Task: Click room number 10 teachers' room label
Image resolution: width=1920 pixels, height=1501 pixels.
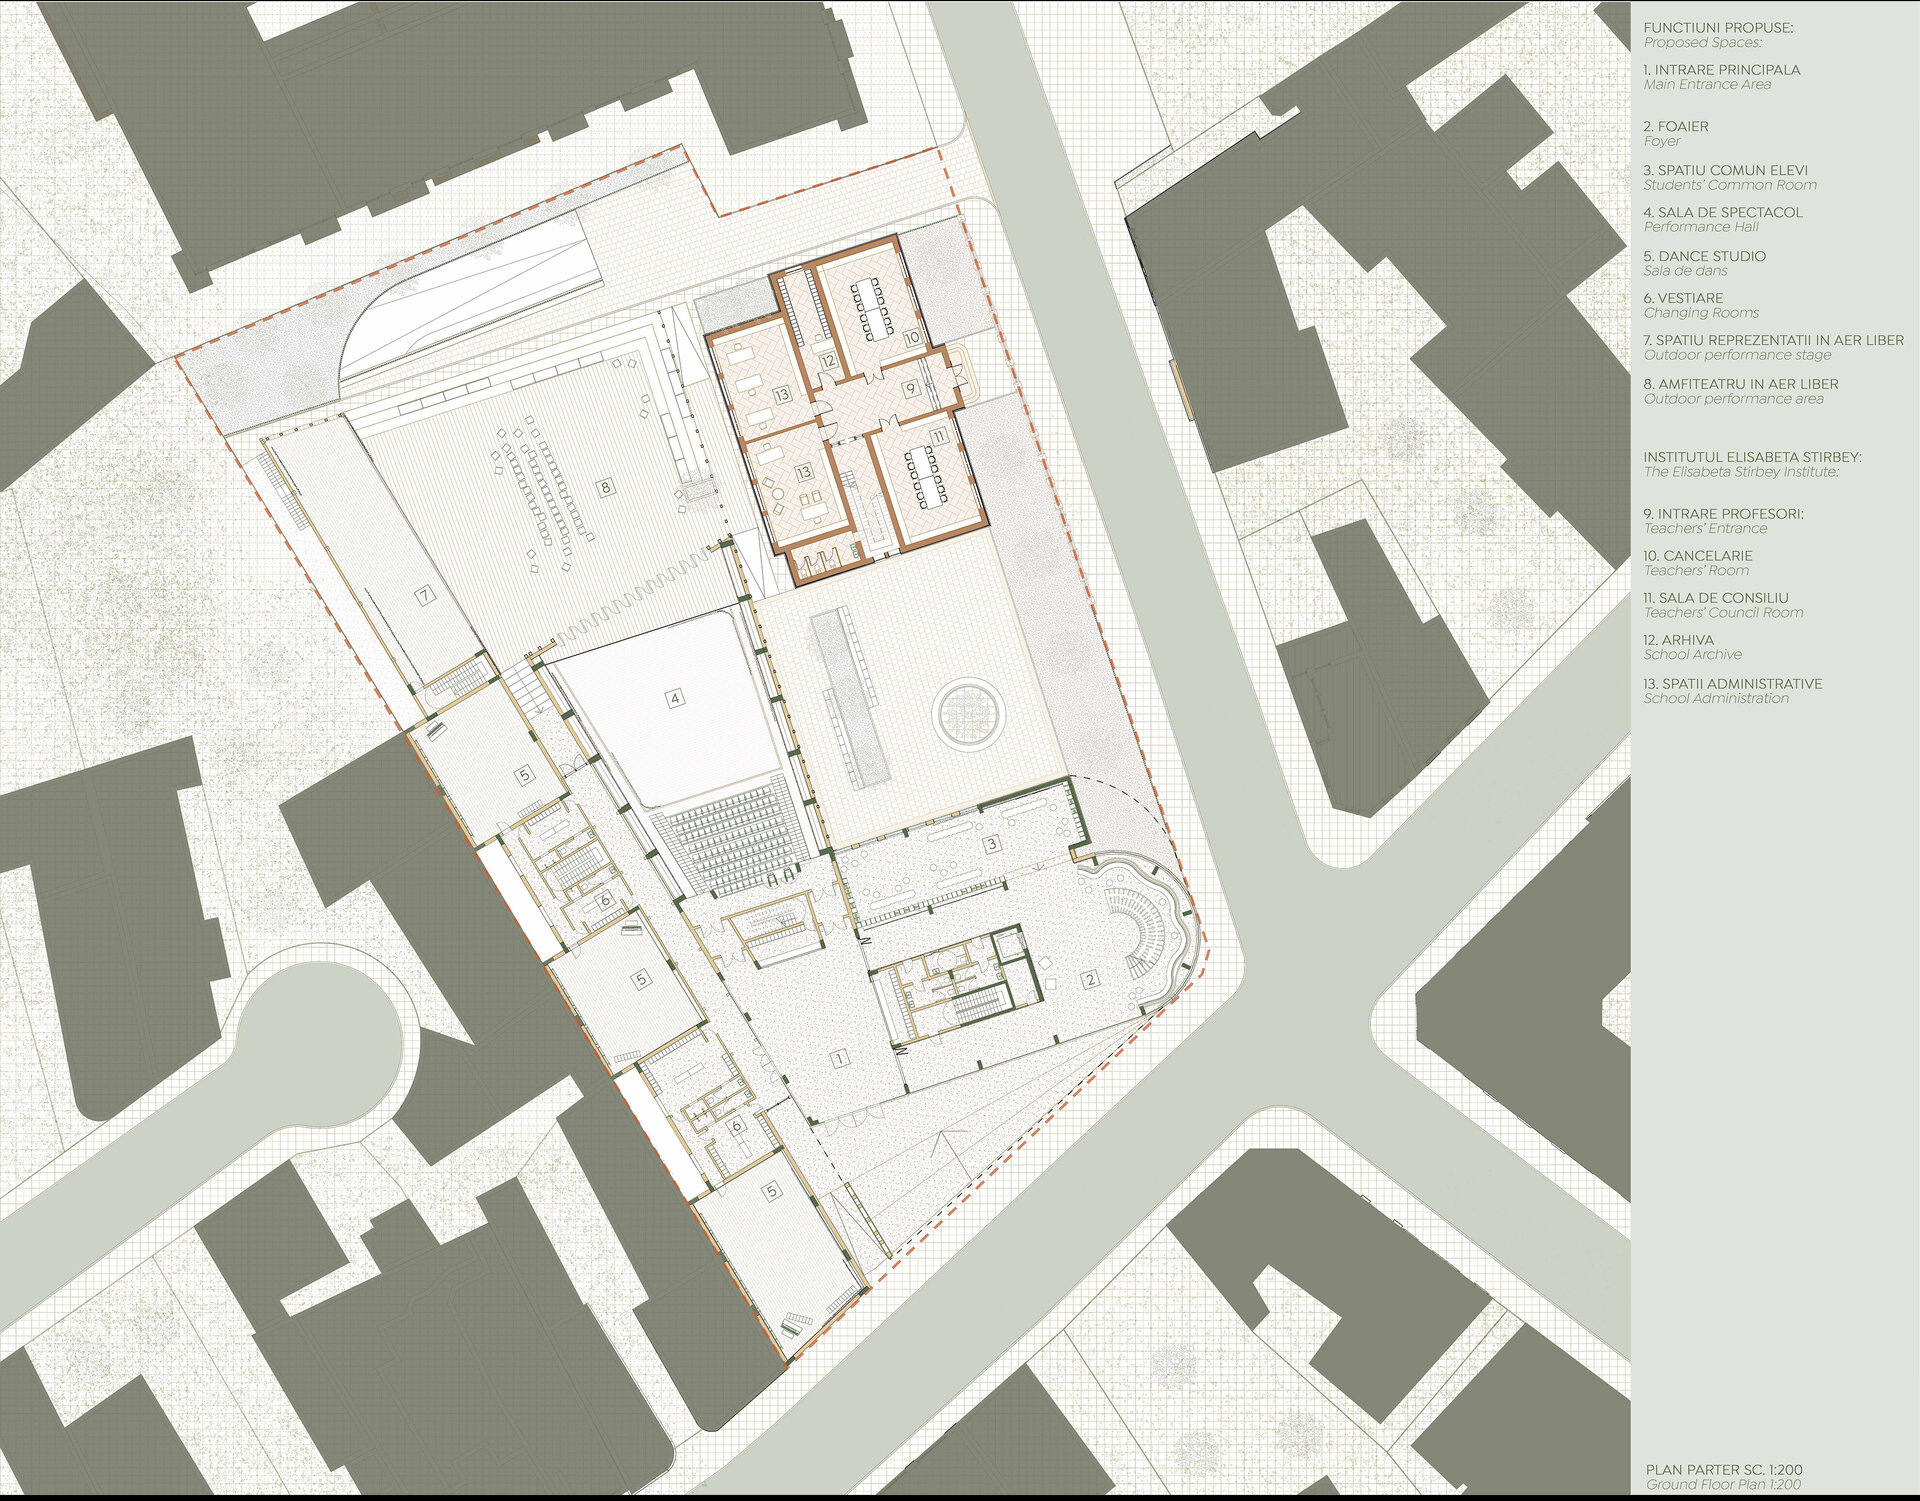Action: [x=912, y=338]
